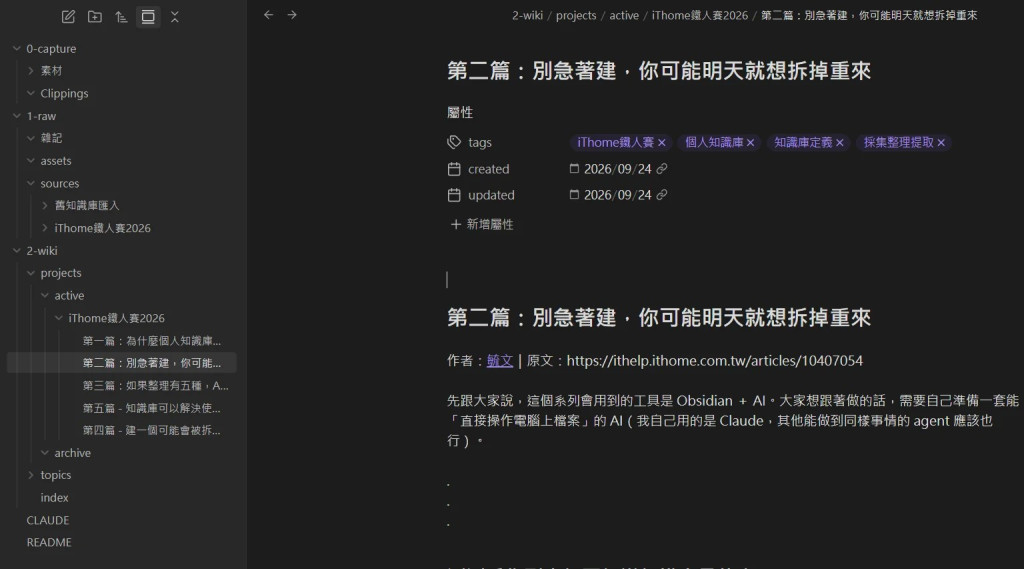Screen dimensions: 1024x569
Task: Collapse the Clippings folder
Action: click(31, 93)
